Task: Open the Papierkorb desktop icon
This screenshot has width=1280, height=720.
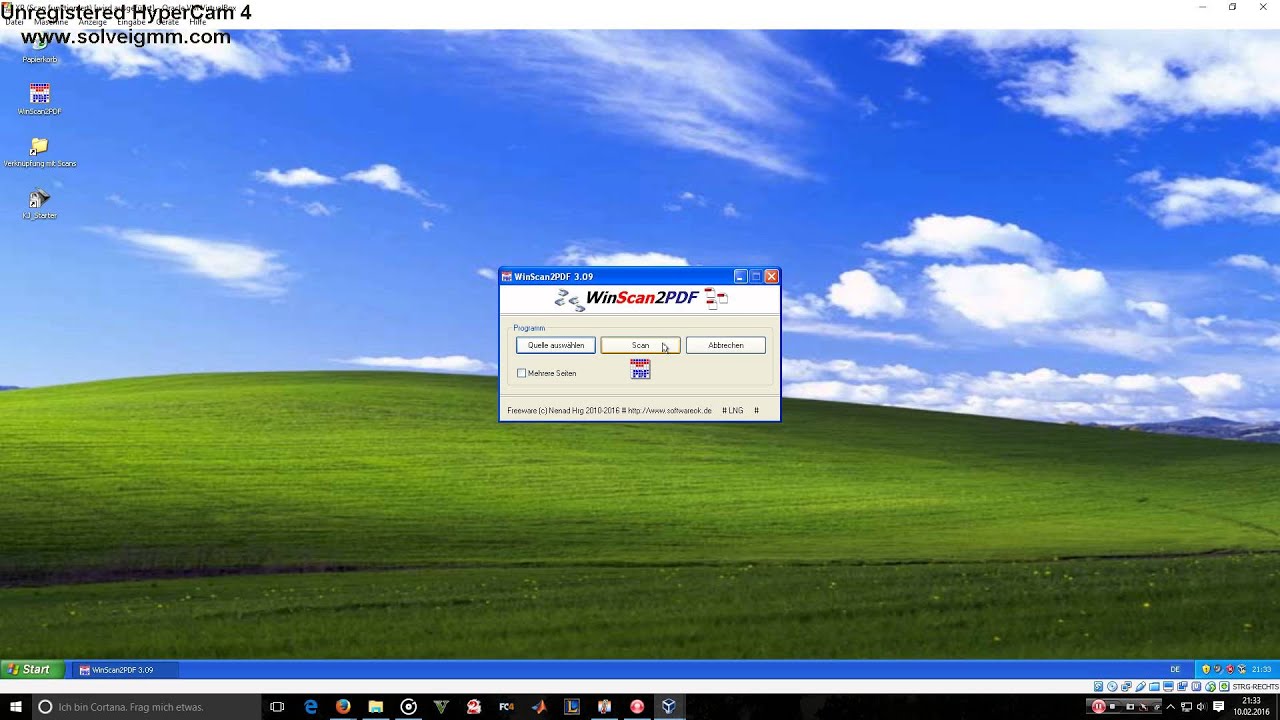Action: 40,48
